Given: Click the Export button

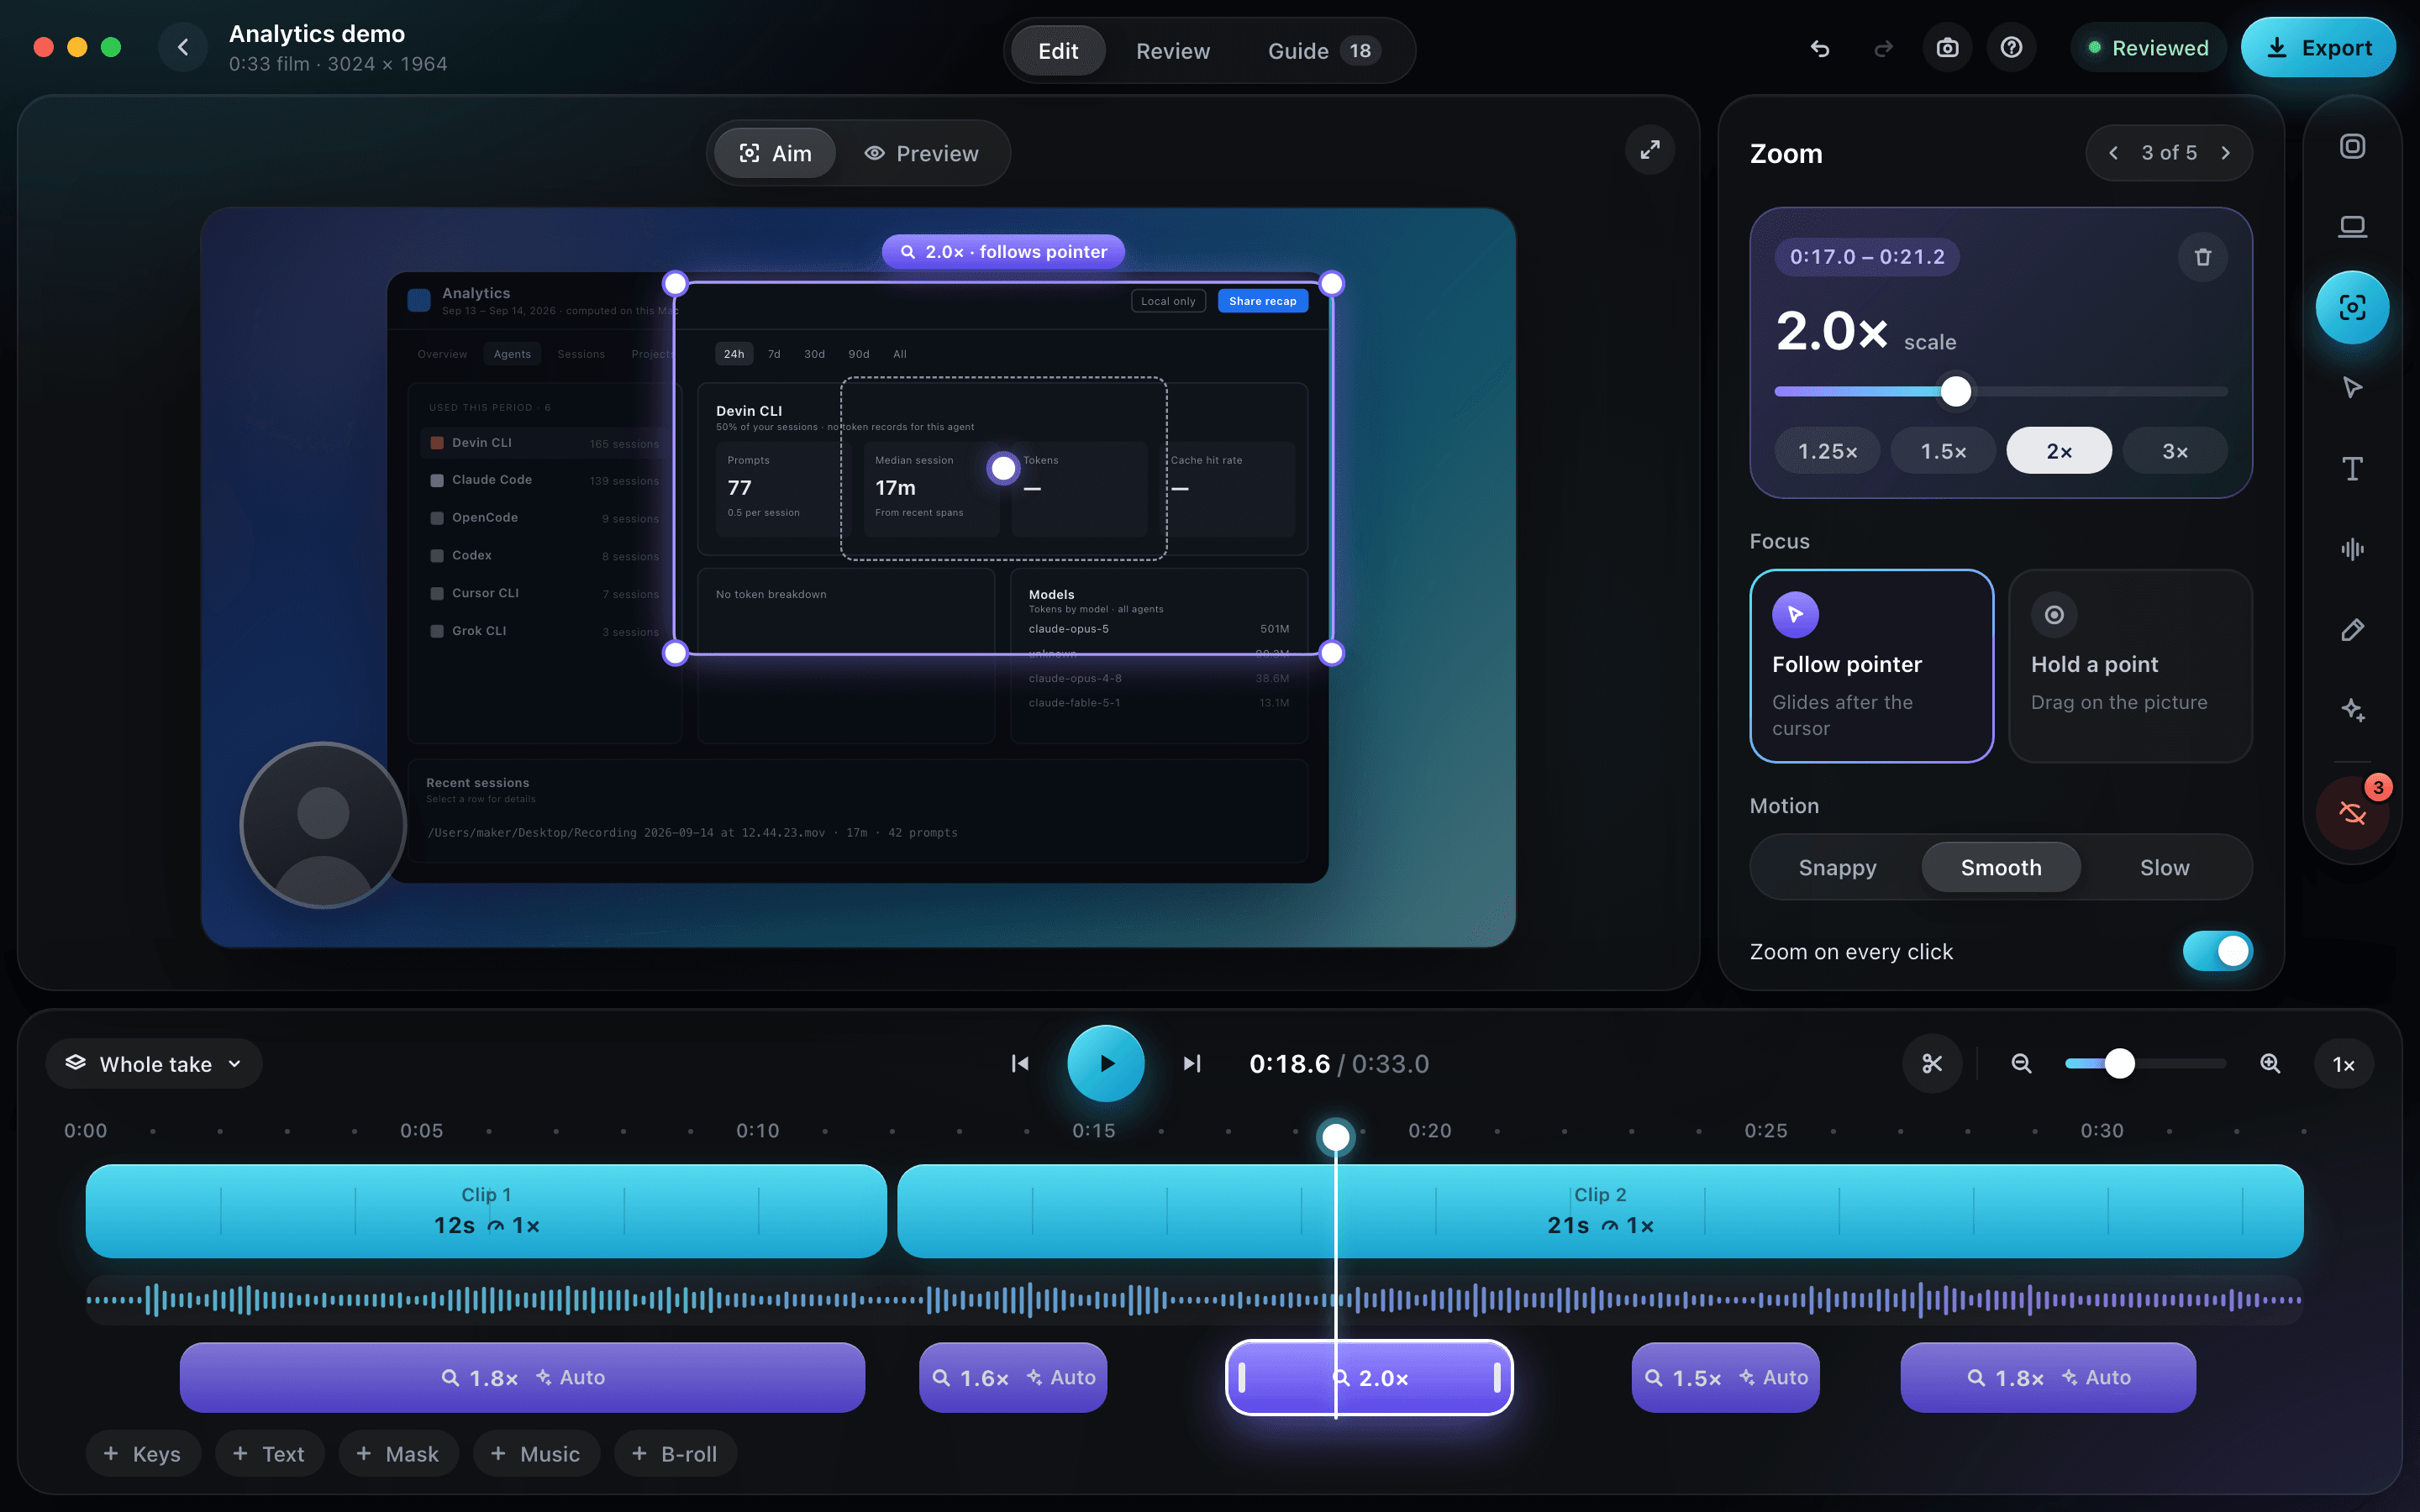Looking at the screenshot, I should click(x=2318, y=48).
